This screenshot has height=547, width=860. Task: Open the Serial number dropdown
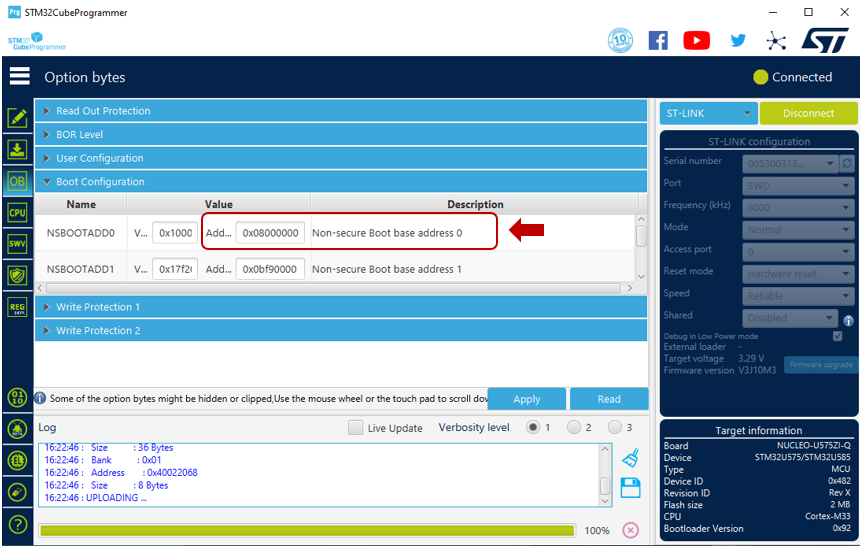coord(790,163)
